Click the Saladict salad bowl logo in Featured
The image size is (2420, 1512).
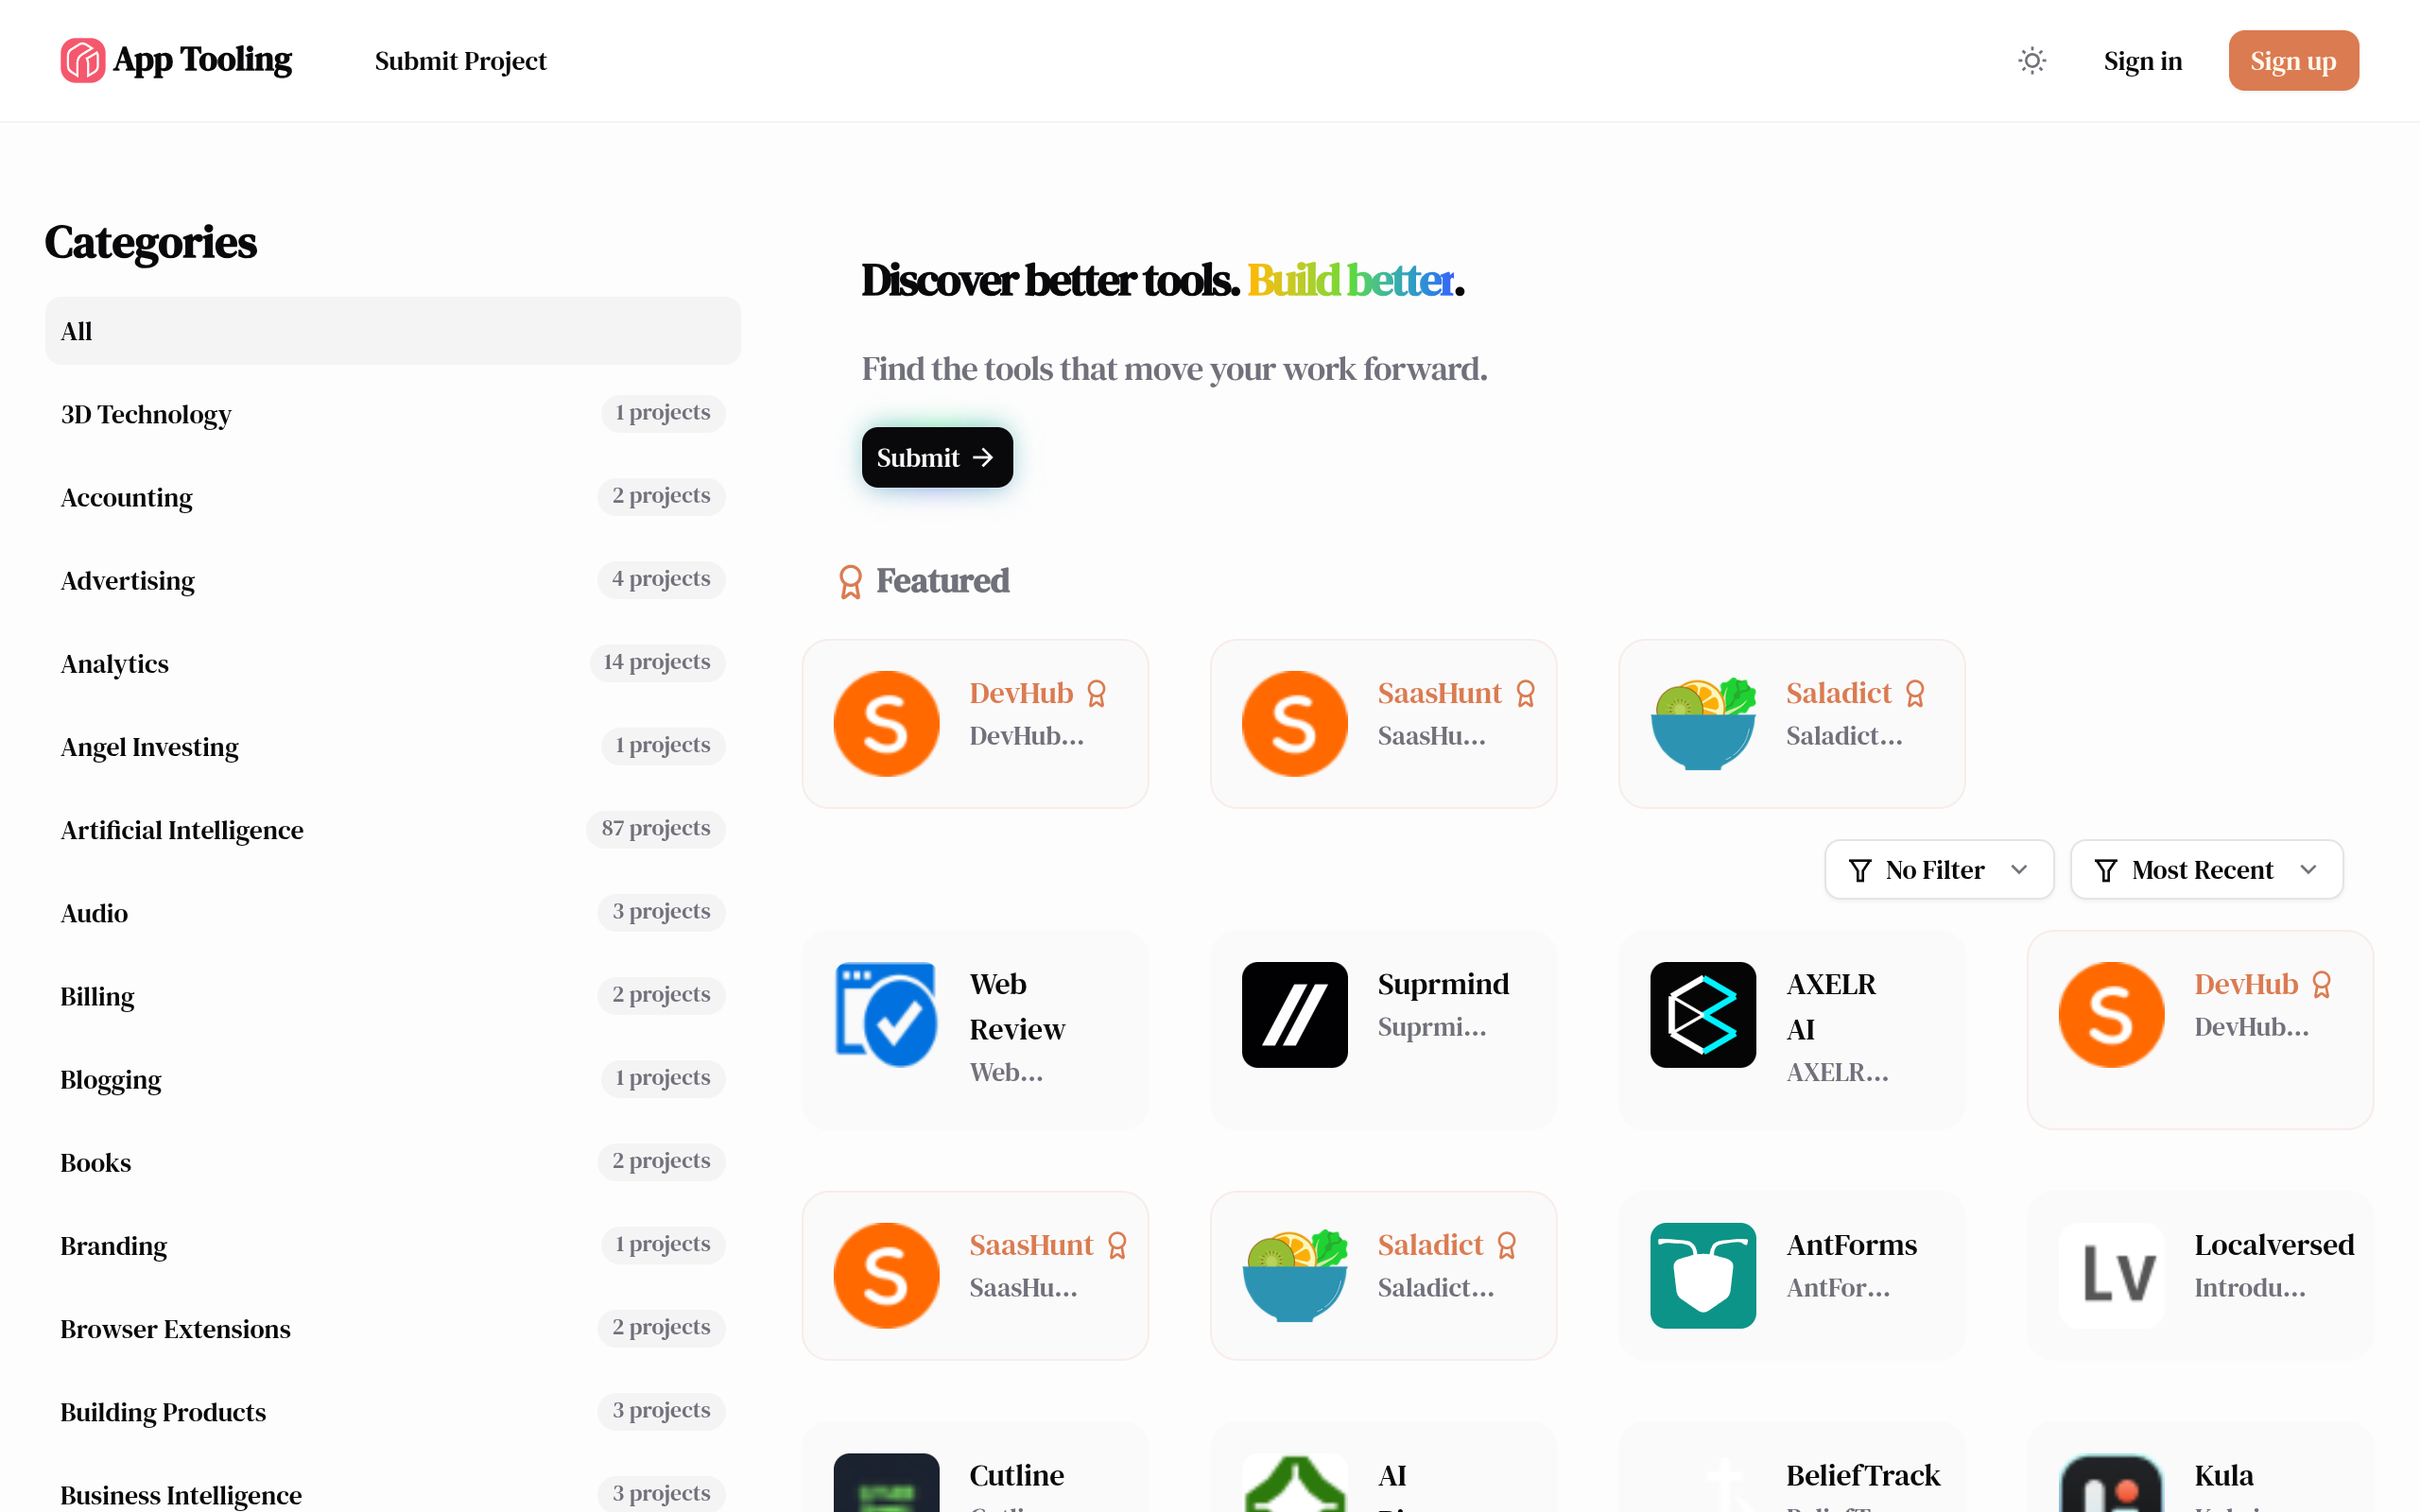1703,723
